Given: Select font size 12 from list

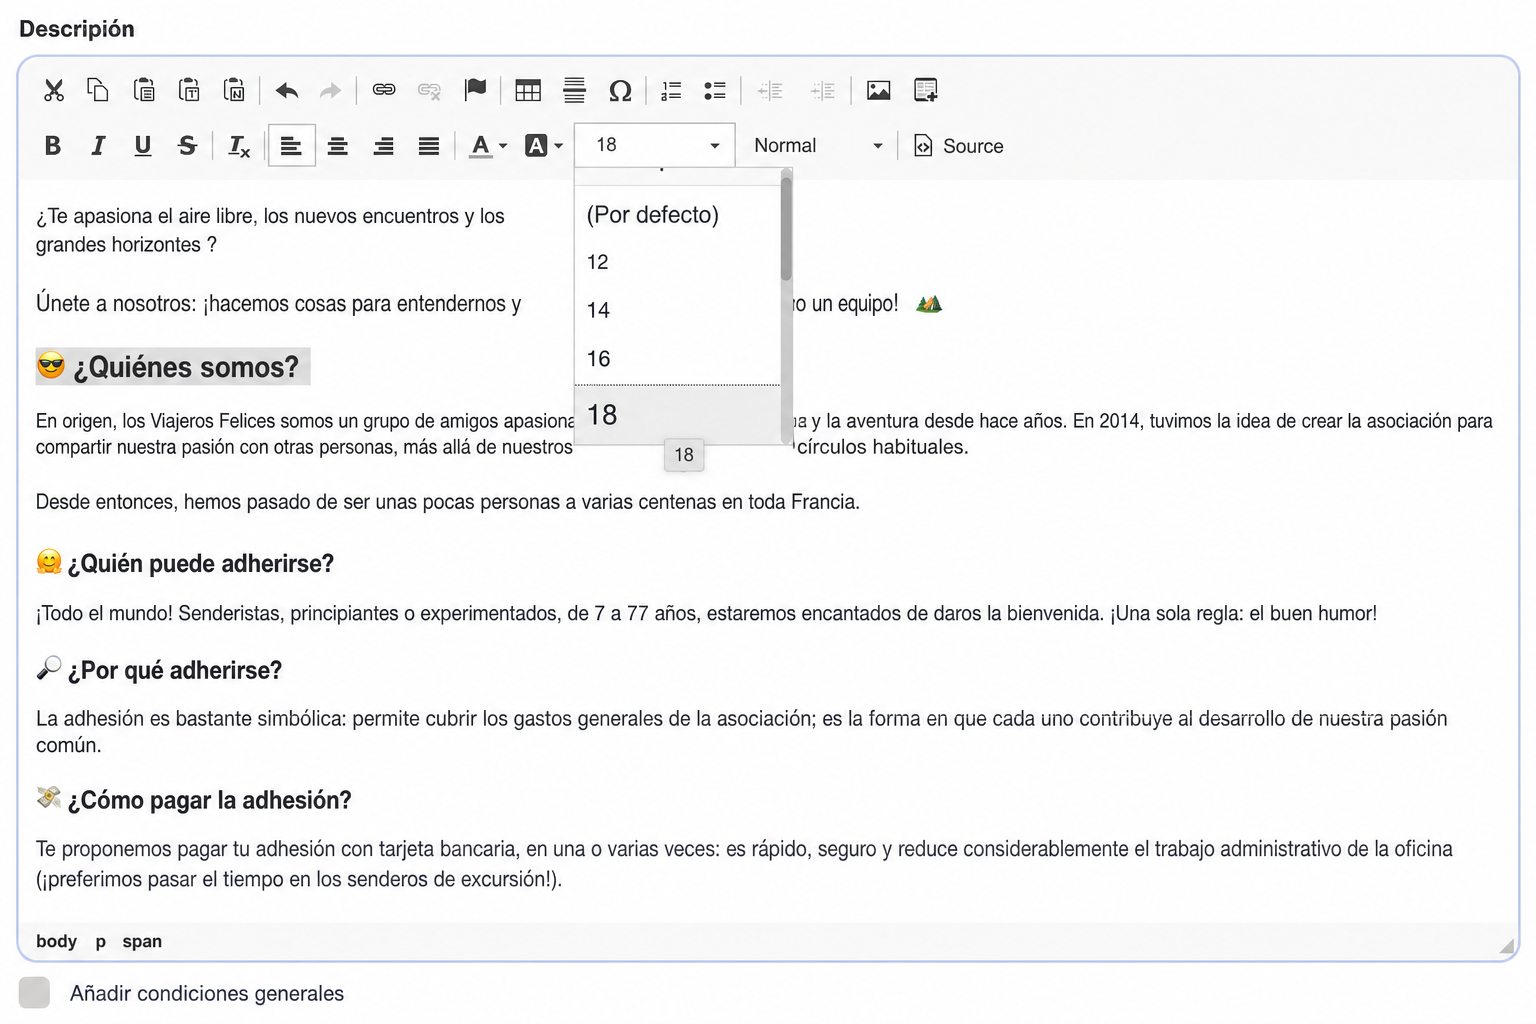Looking at the screenshot, I should click(x=677, y=262).
